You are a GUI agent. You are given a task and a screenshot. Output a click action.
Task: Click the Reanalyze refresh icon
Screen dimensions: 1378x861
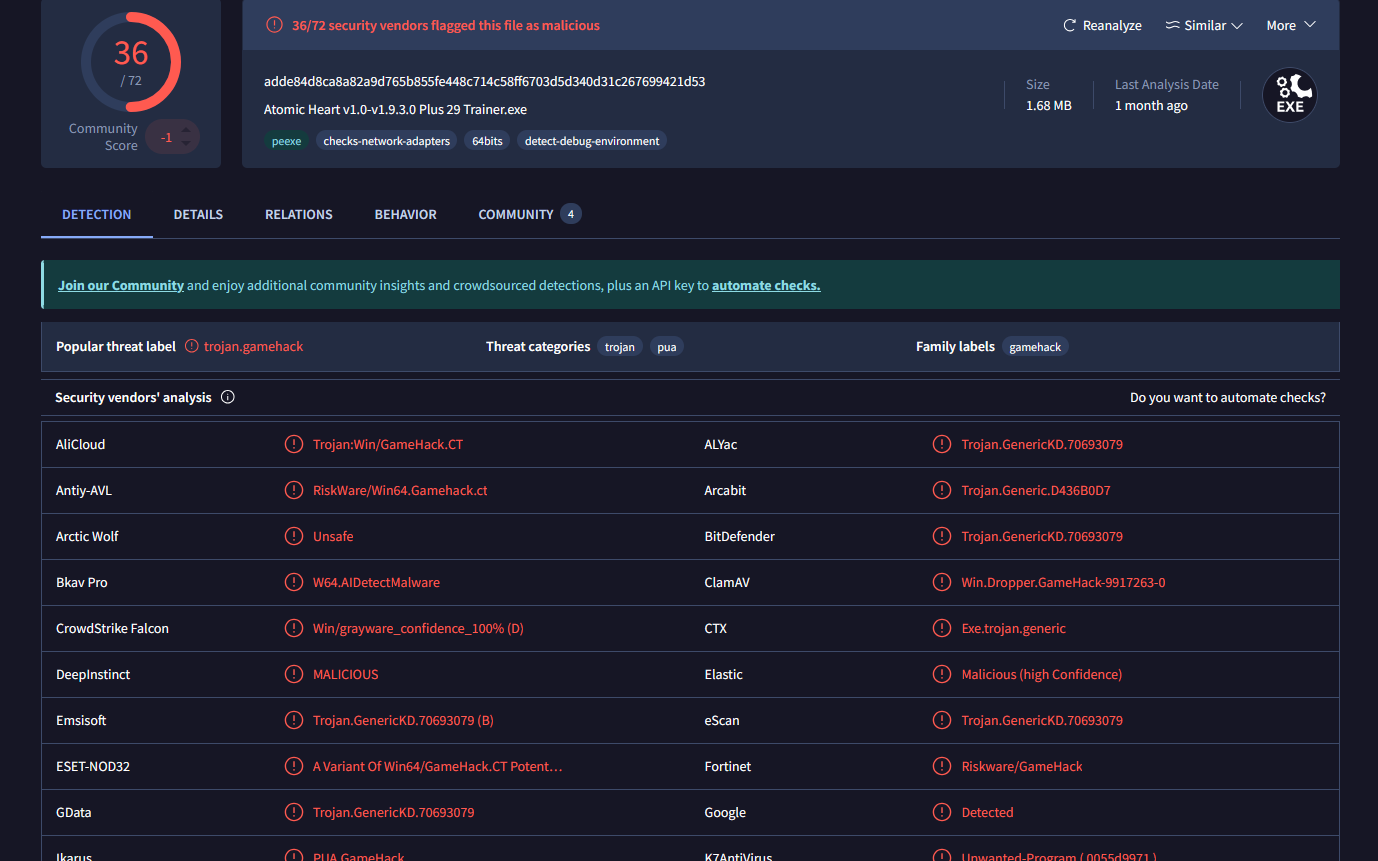pos(1069,26)
